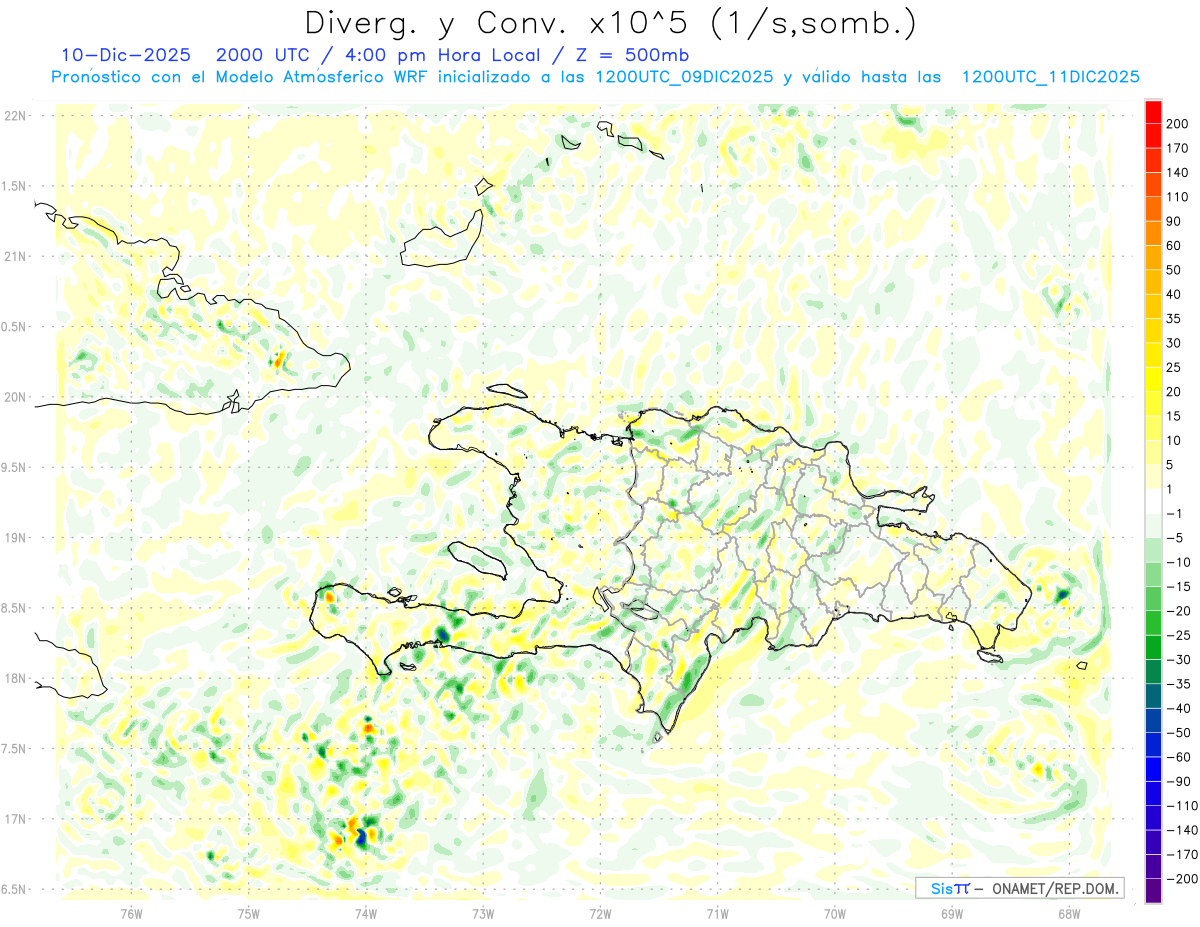Click the white swatch between 1 and -1
Viewport: 1200px width, 927px height.
1153,501
